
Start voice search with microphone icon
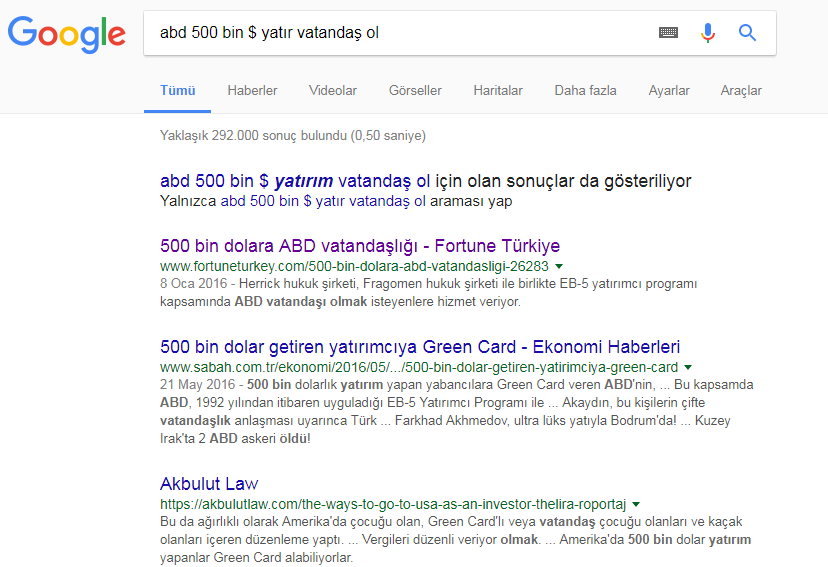coord(708,33)
